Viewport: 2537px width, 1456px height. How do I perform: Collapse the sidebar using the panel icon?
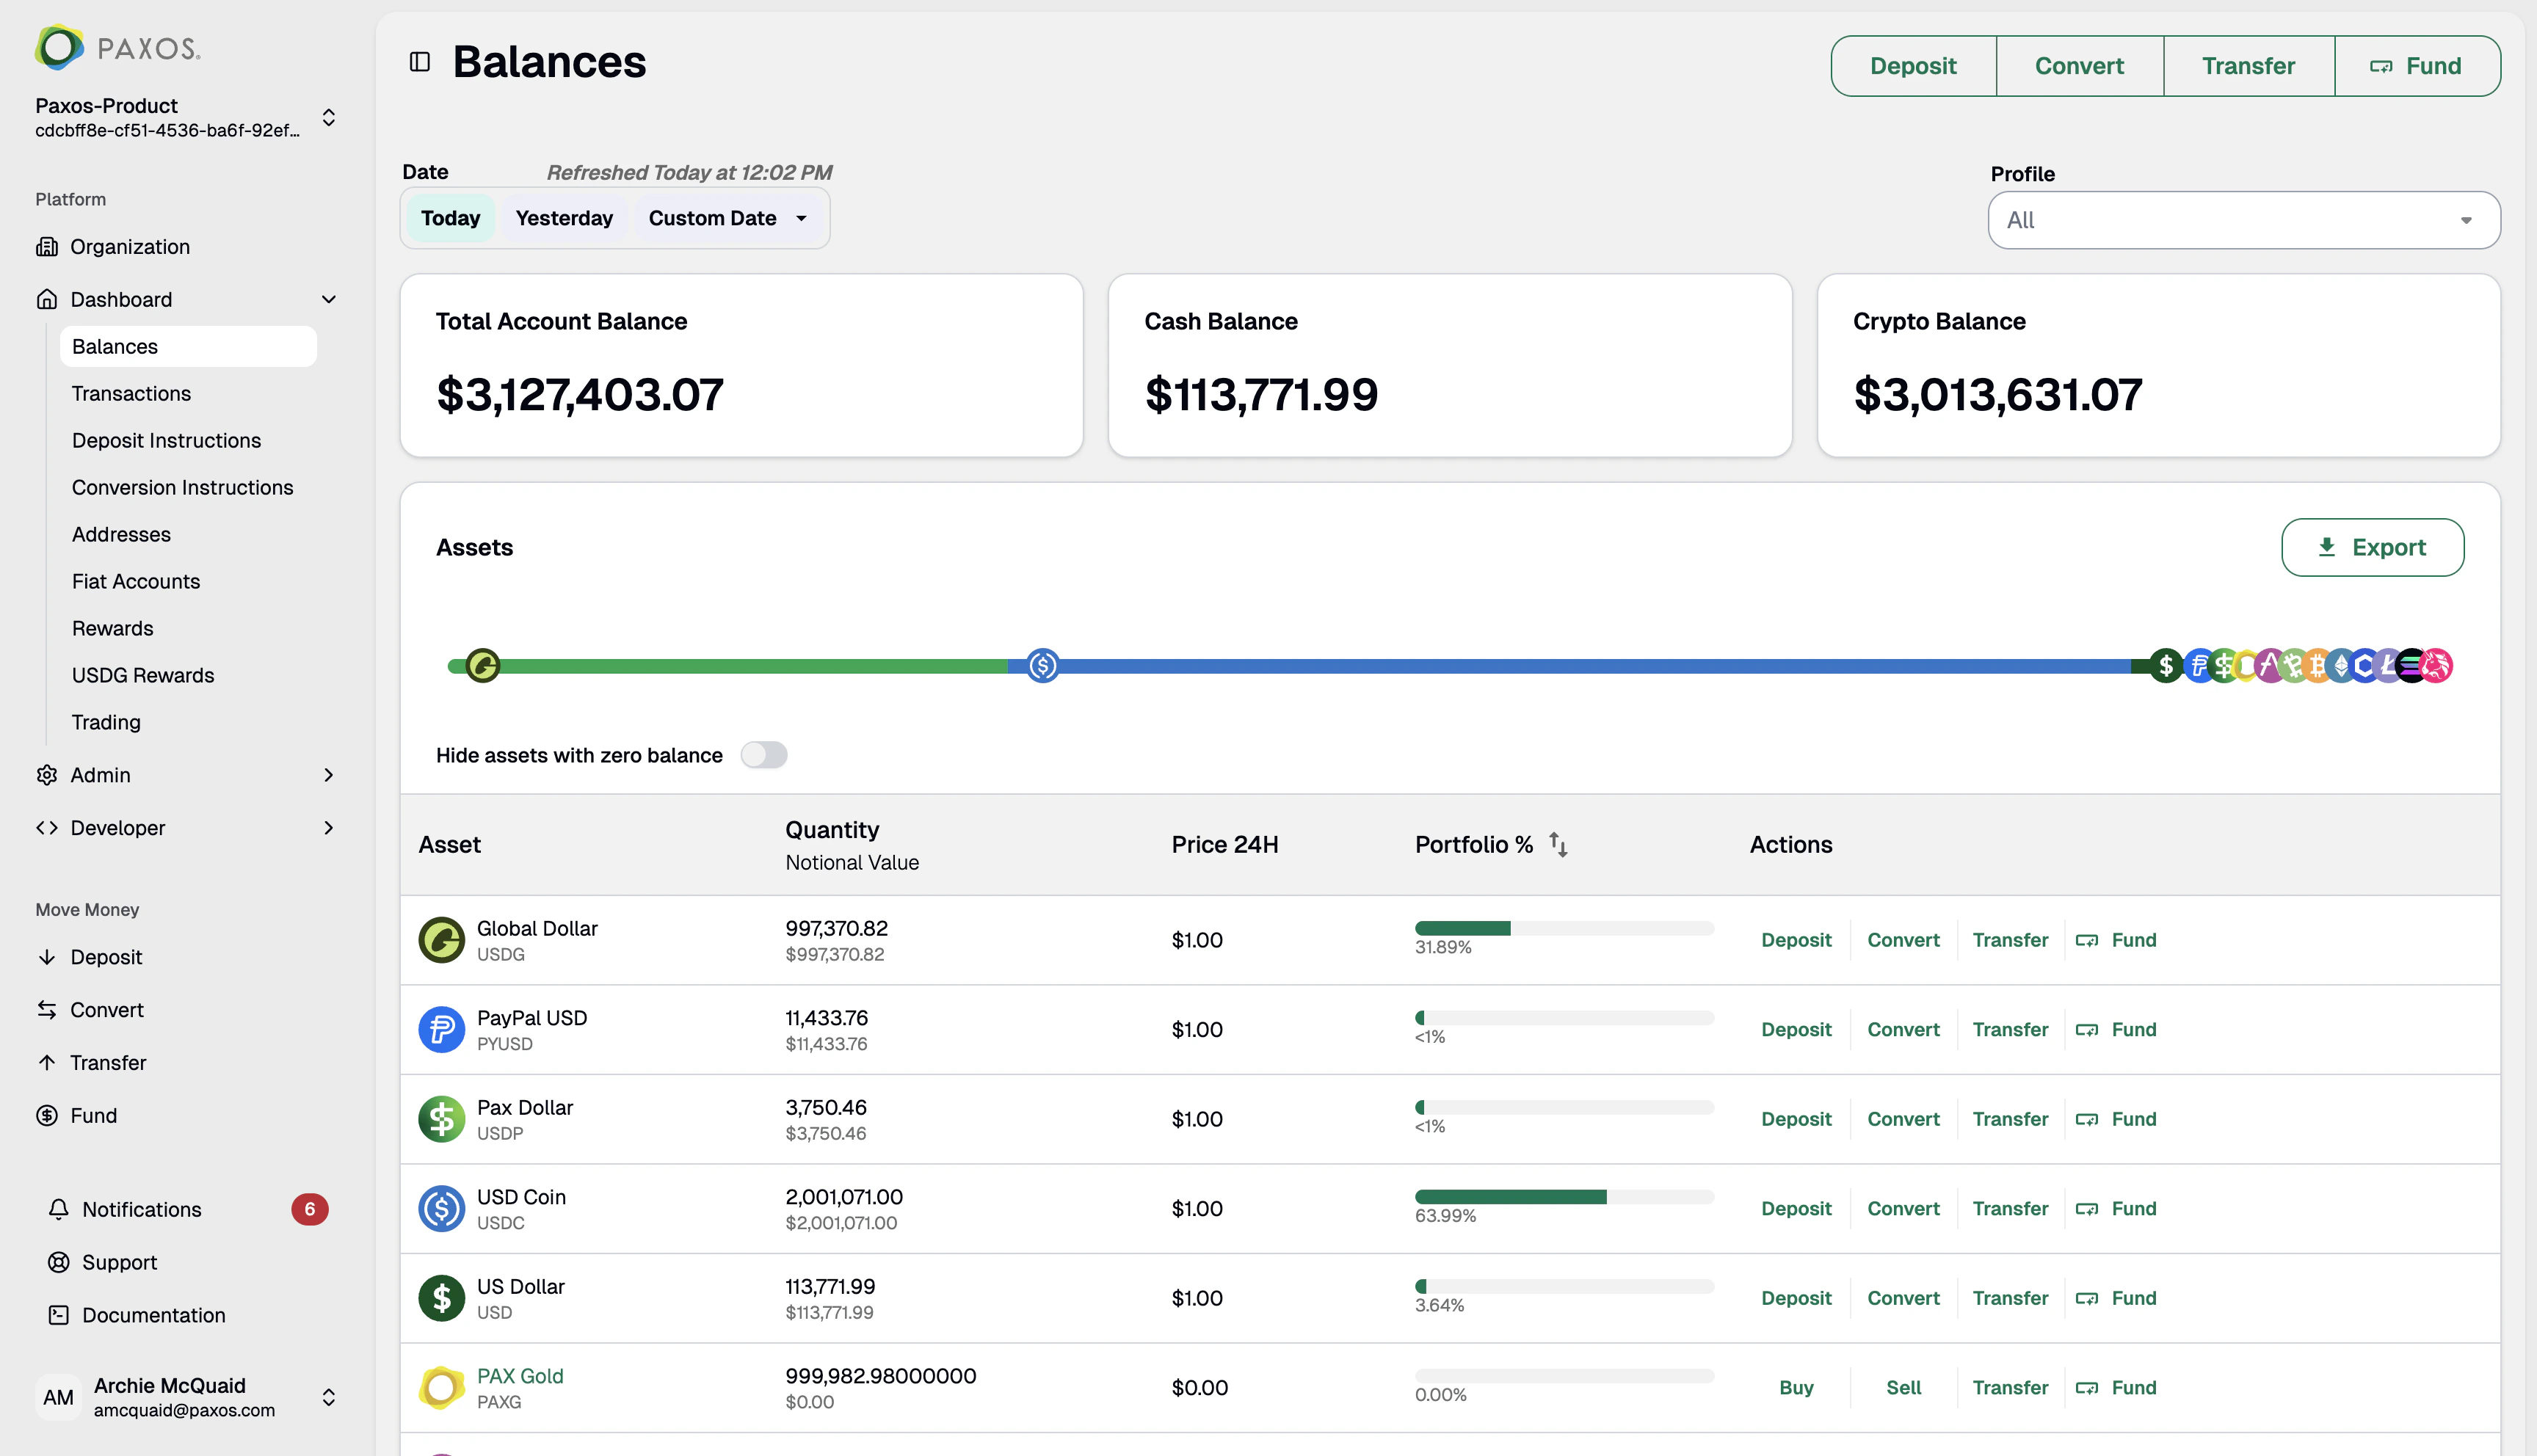click(x=419, y=61)
